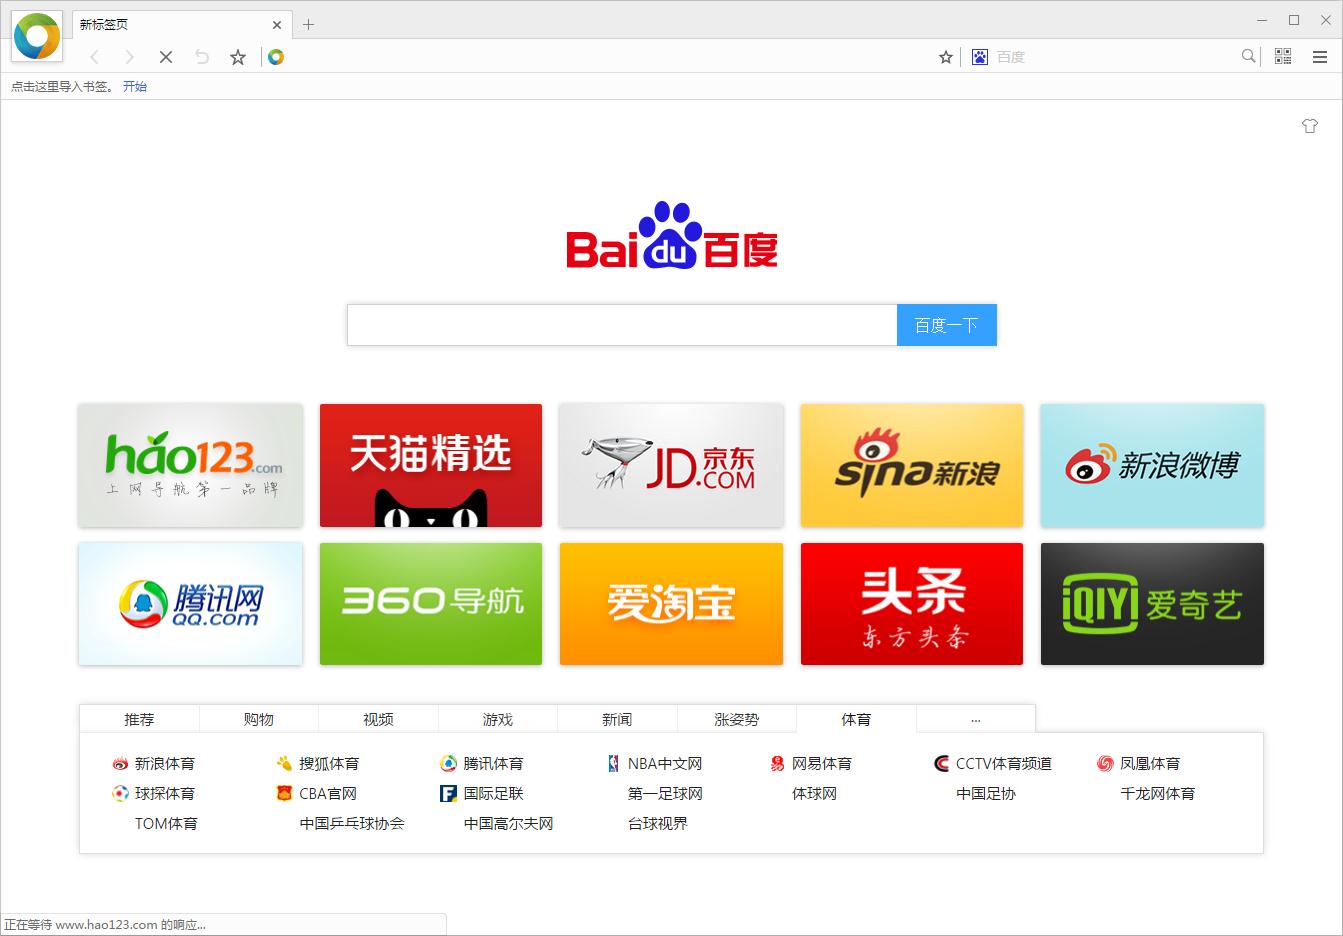Open the 中国足协 link
1343x936 pixels.
pyautogui.click(x=985, y=793)
